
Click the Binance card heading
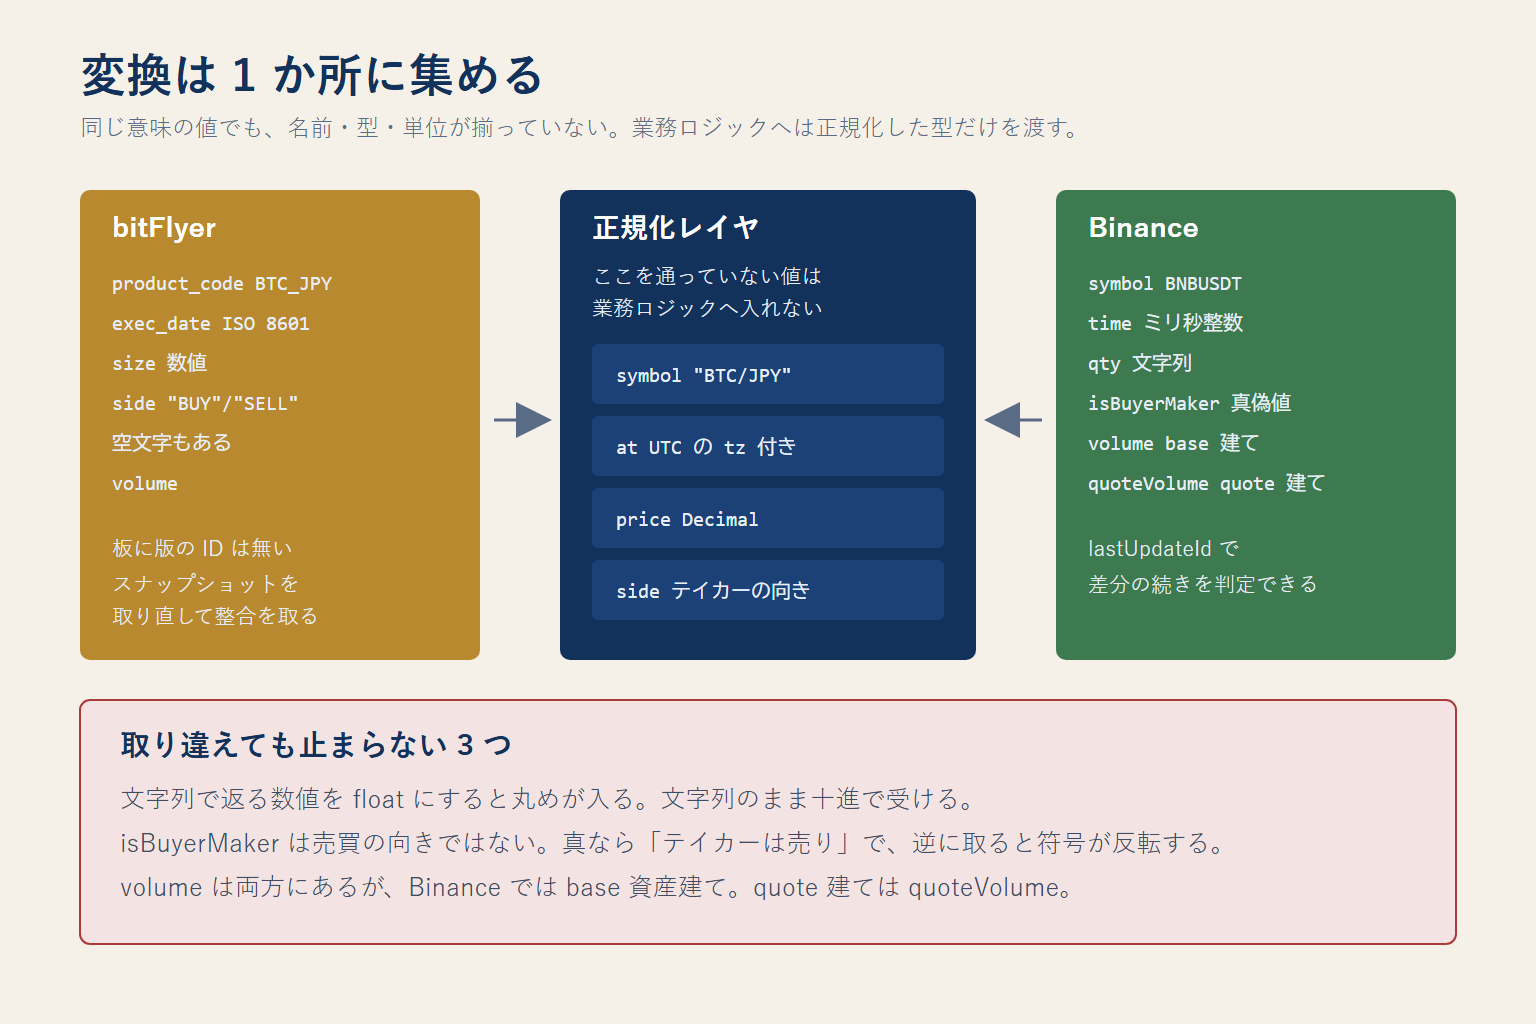[x=1143, y=228]
